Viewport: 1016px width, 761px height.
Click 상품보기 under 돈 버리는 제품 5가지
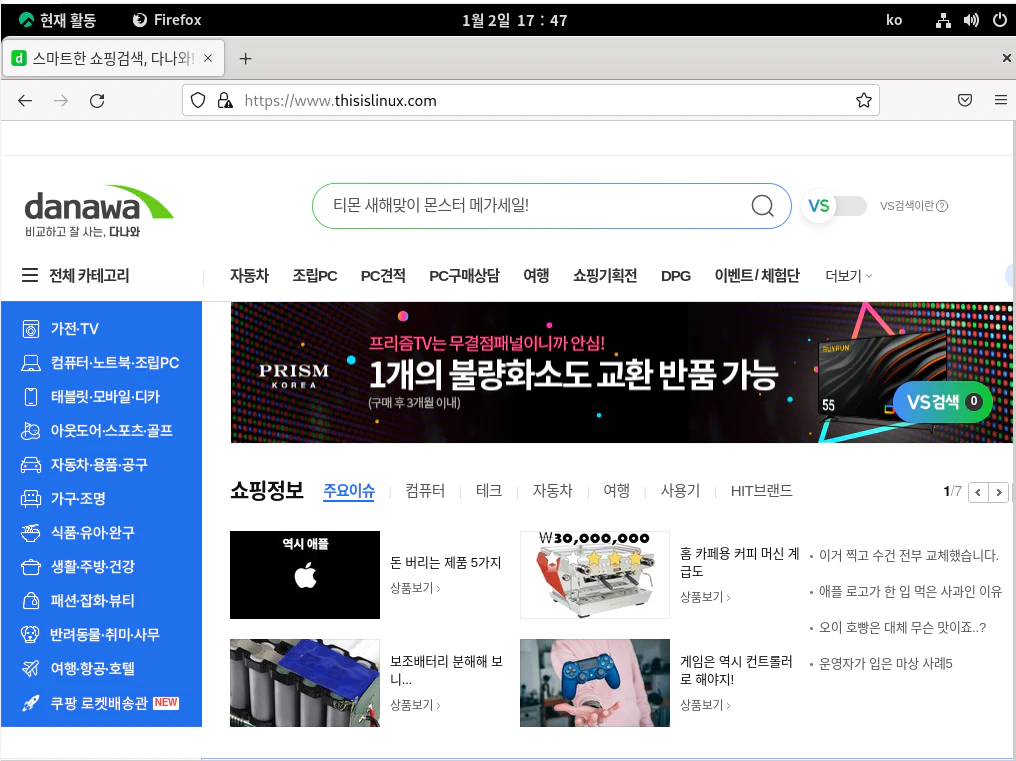pos(415,589)
